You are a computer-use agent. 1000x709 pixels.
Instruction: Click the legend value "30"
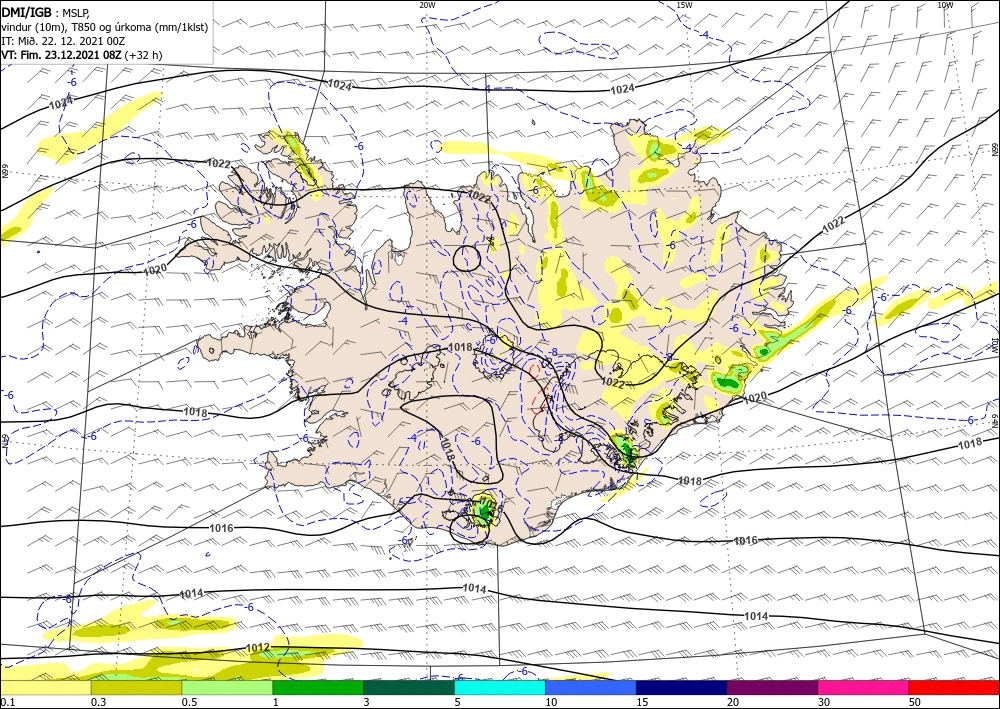coord(824,702)
